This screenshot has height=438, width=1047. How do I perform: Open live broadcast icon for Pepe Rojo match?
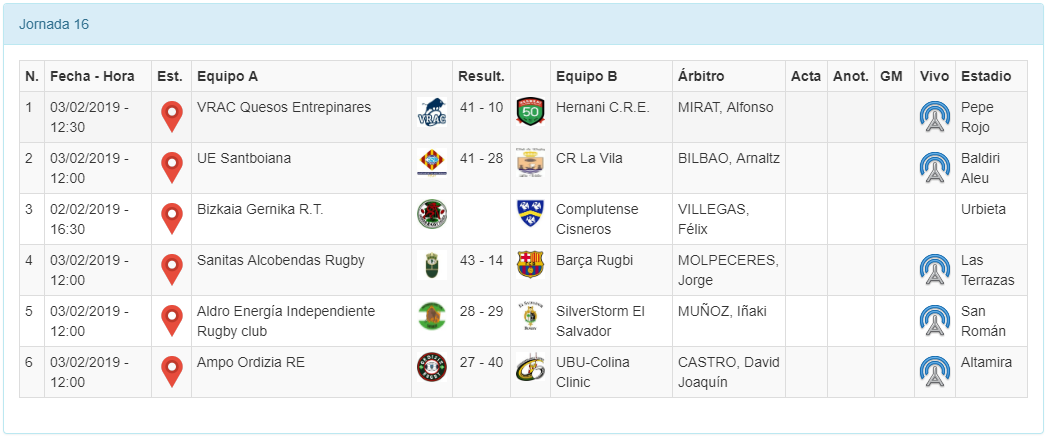(x=935, y=117)
